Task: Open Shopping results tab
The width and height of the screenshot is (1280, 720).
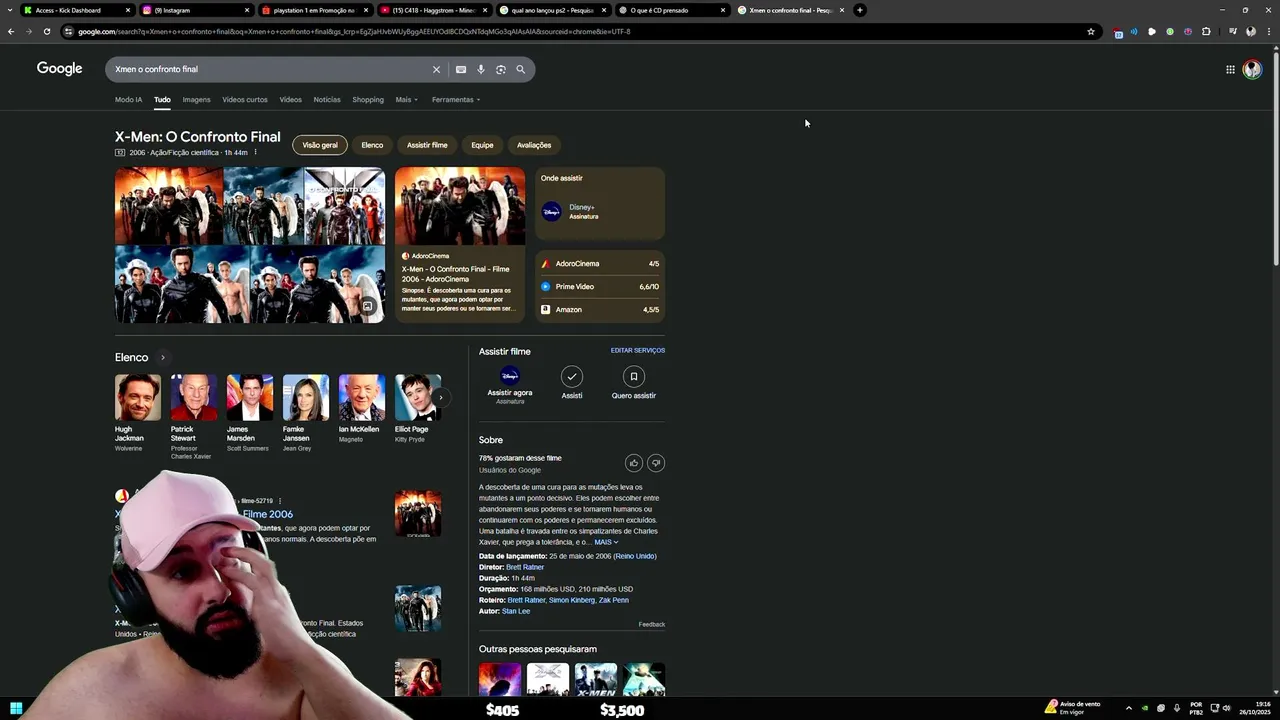Action: pos(368,100)
